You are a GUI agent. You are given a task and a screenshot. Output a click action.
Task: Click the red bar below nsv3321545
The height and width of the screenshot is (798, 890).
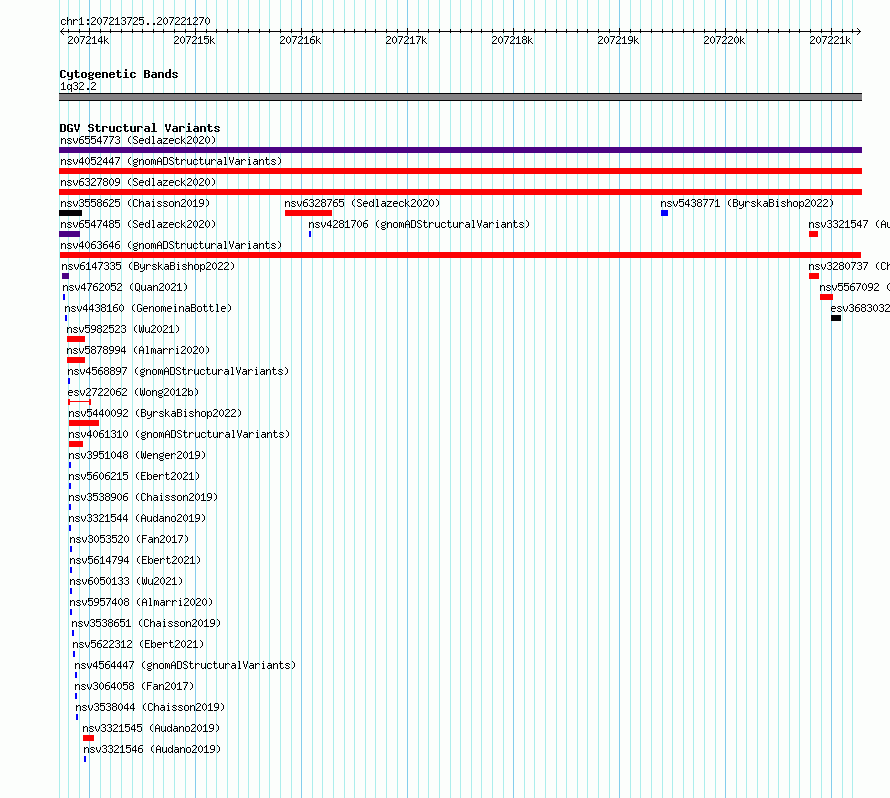click(88, 738)
